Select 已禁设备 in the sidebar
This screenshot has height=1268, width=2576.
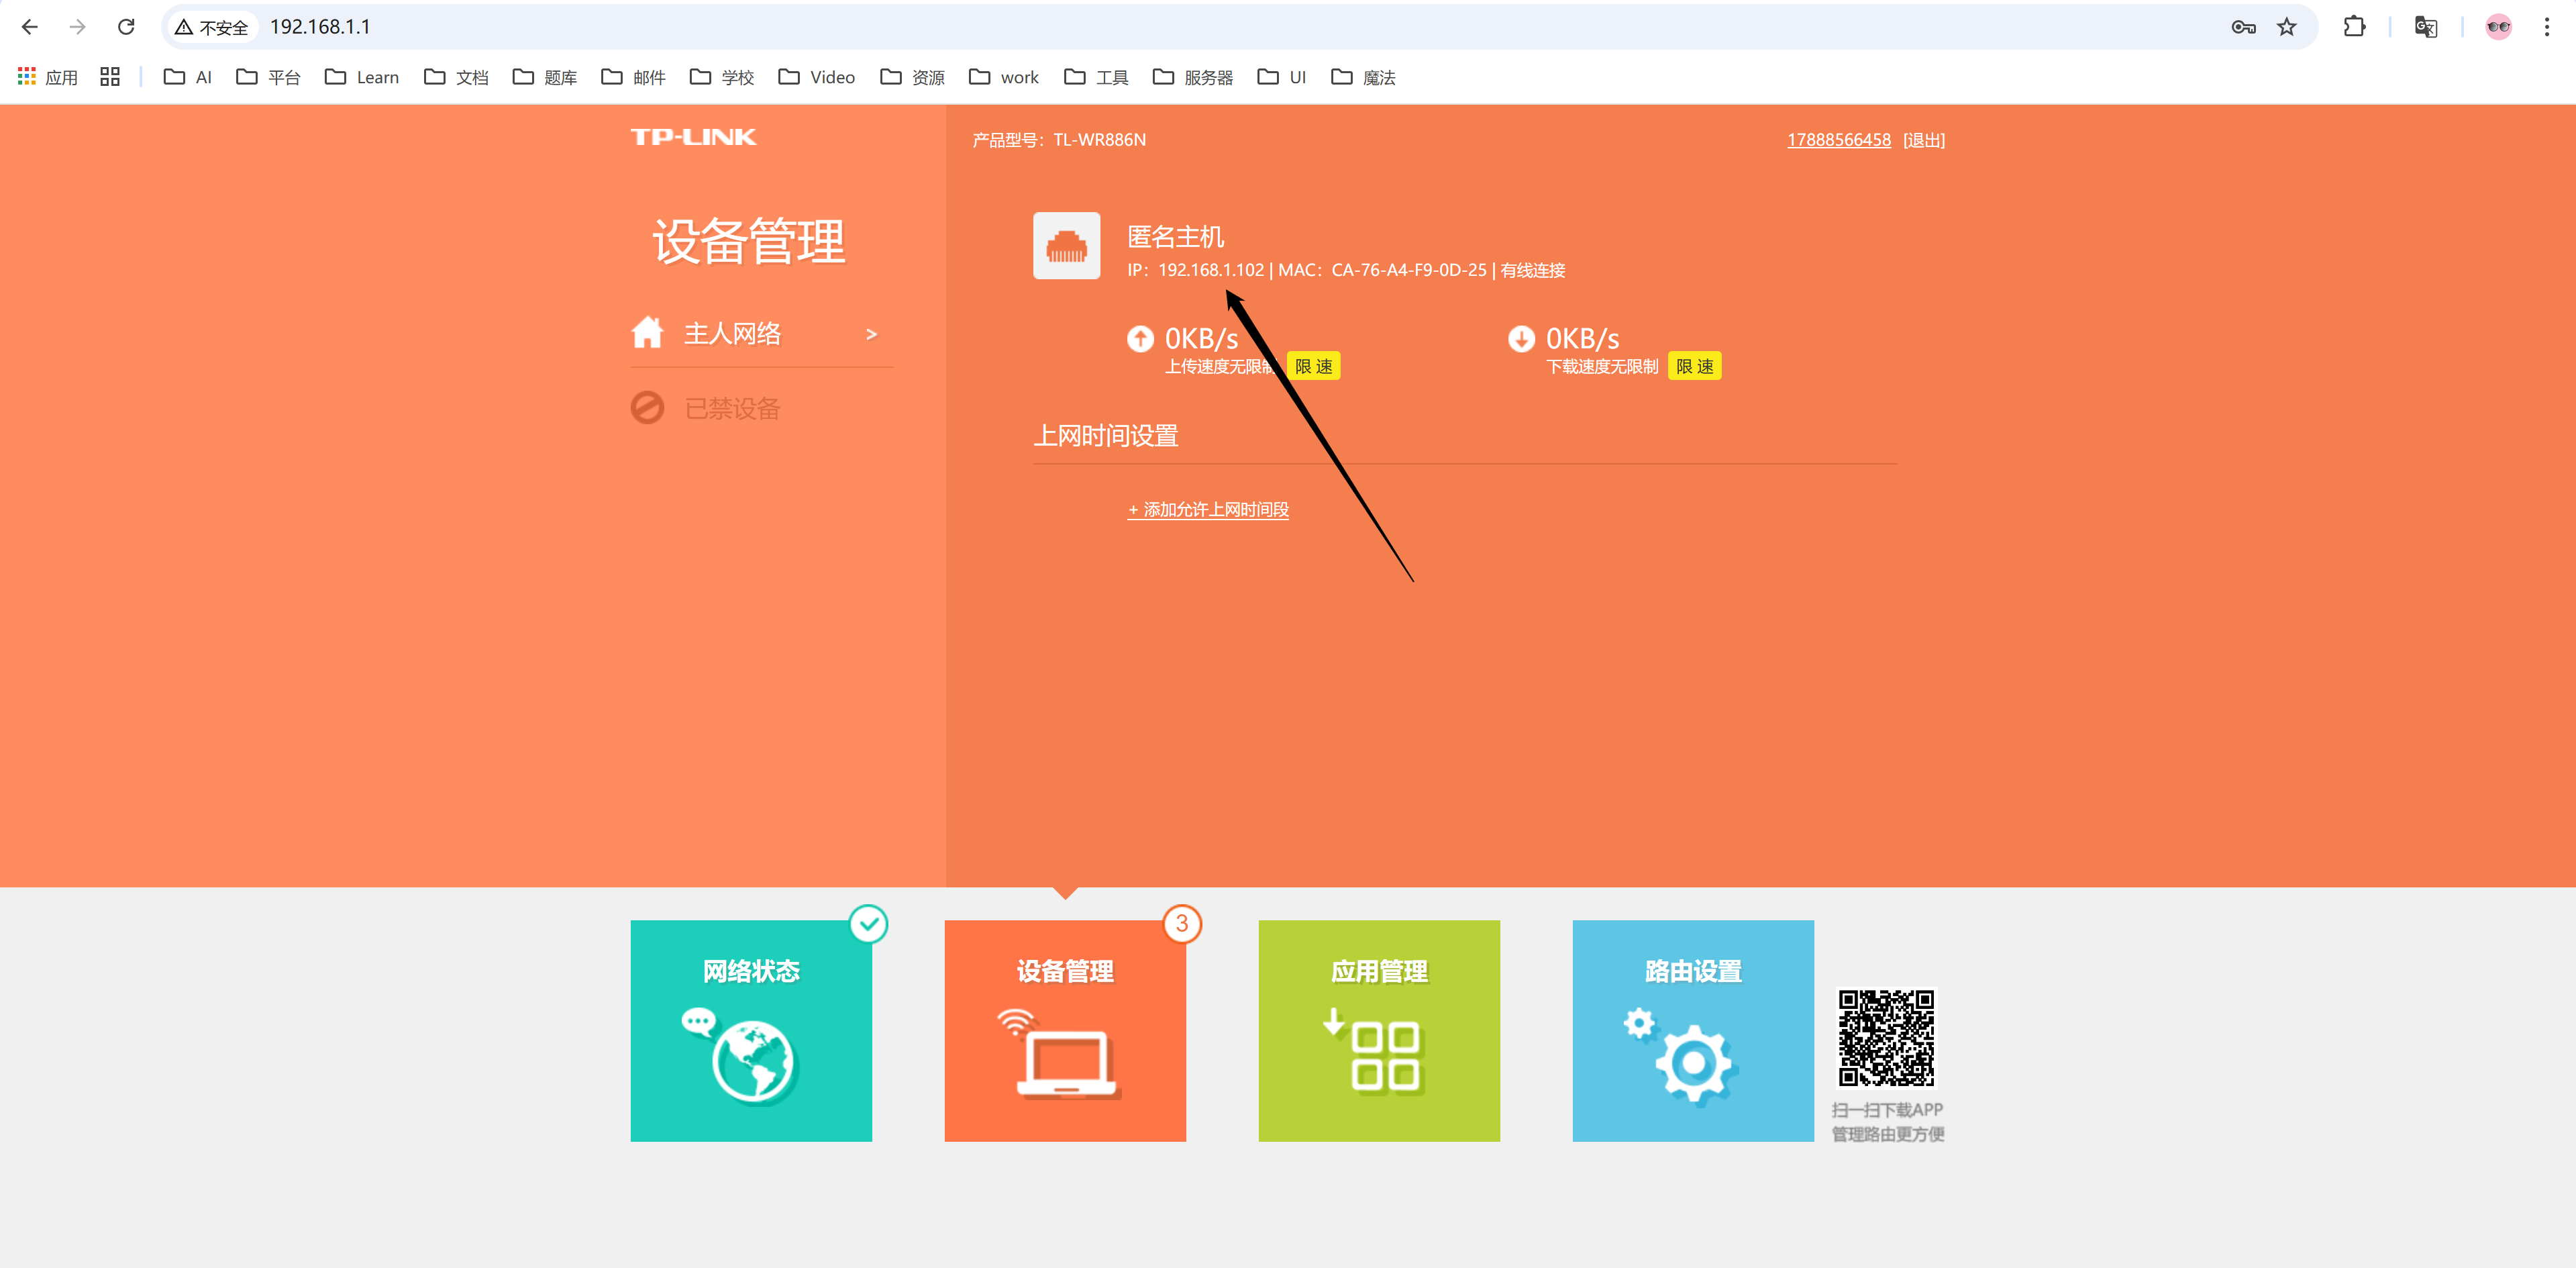(x=731, y=408)
